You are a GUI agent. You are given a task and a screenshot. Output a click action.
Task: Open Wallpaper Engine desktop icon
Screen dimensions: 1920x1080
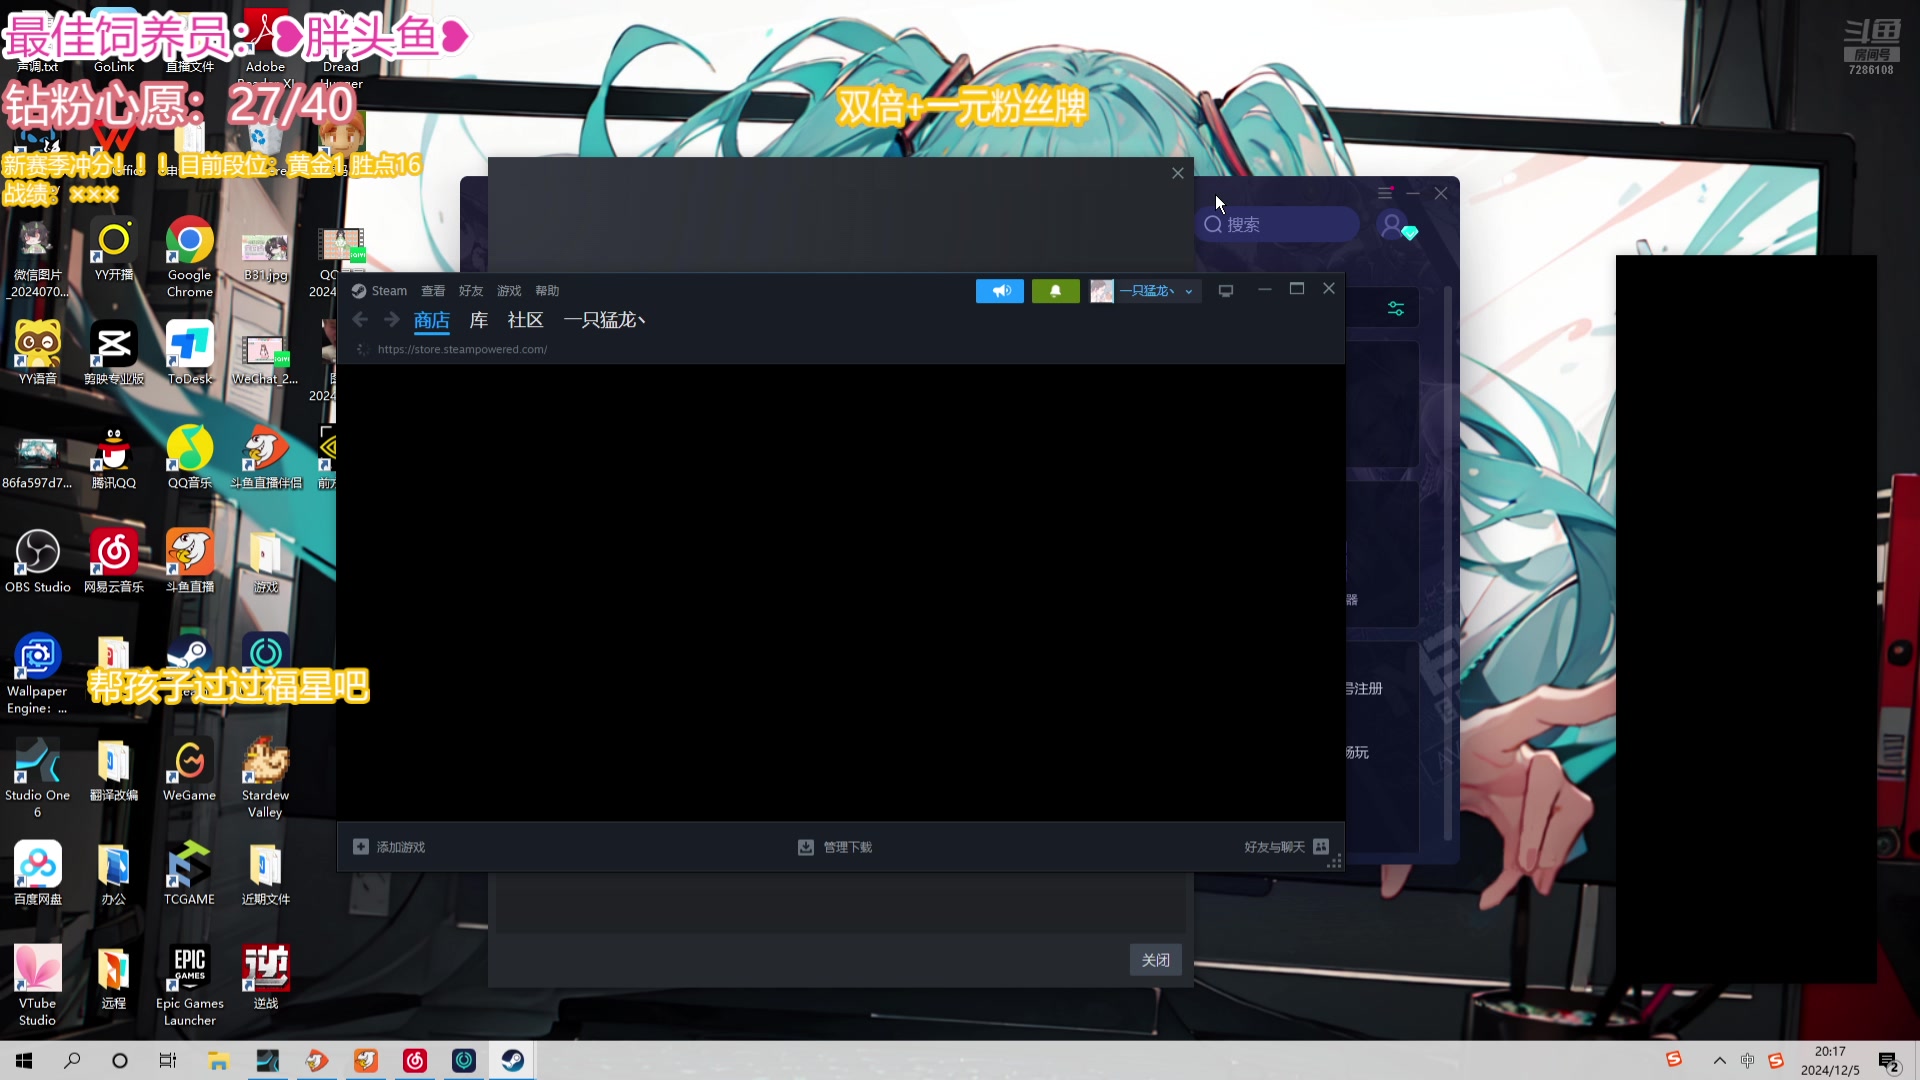click(x=38, y=674)
